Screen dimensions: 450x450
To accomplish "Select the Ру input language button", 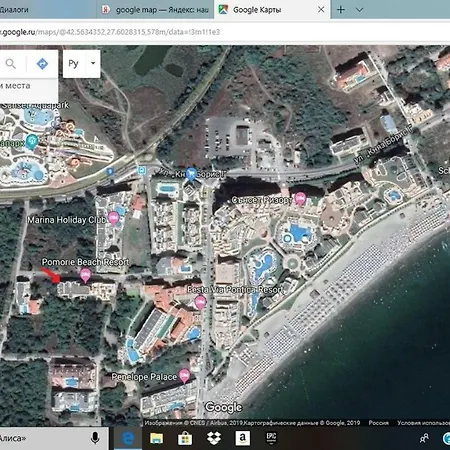I will [x=73, y=63].
